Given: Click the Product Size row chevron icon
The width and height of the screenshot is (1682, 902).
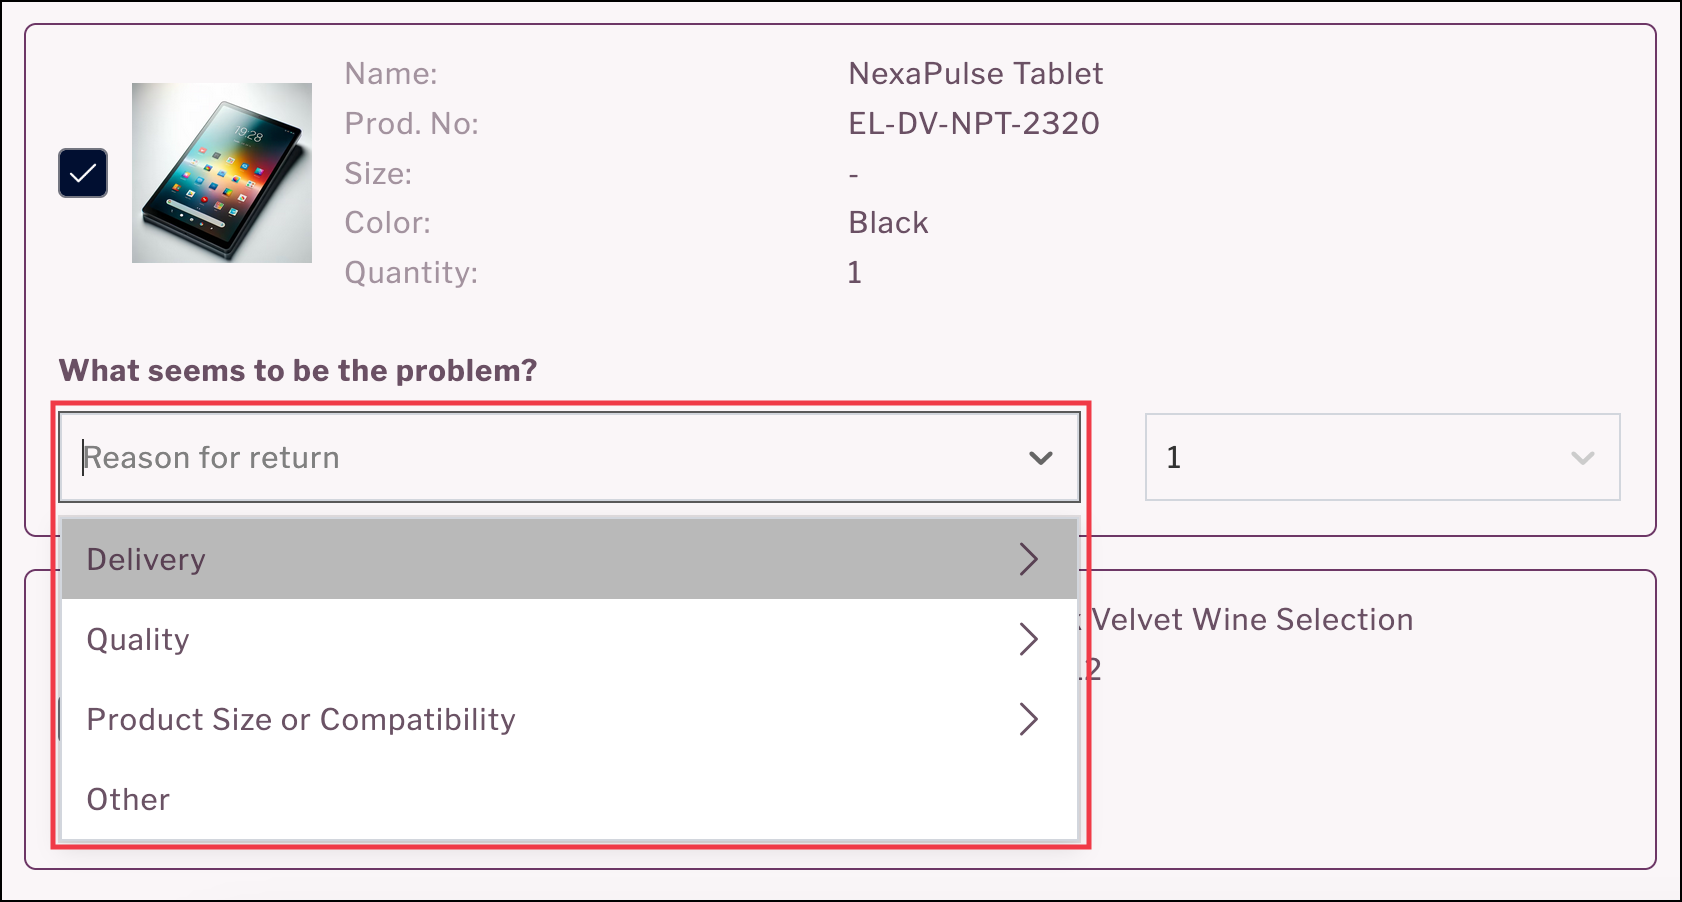Looking at the screenshot, I should [x=1029, y=719].
